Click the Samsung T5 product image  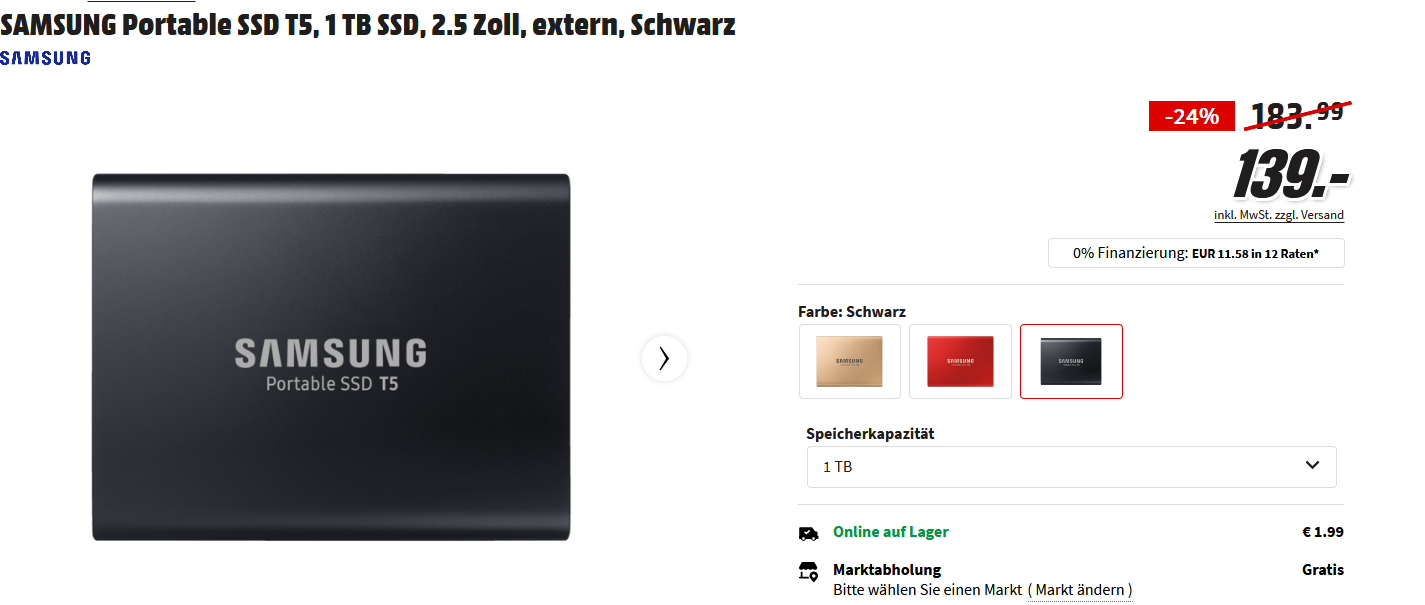pos(331,357)
